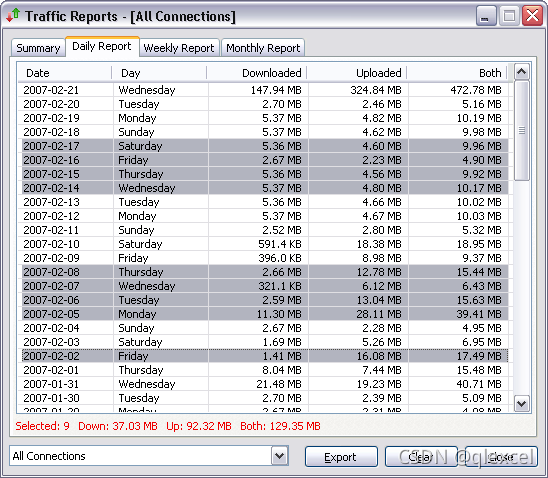Click the 18.38 MB uploaded value
The image size is (548, 478).
(x=379, y=244)
